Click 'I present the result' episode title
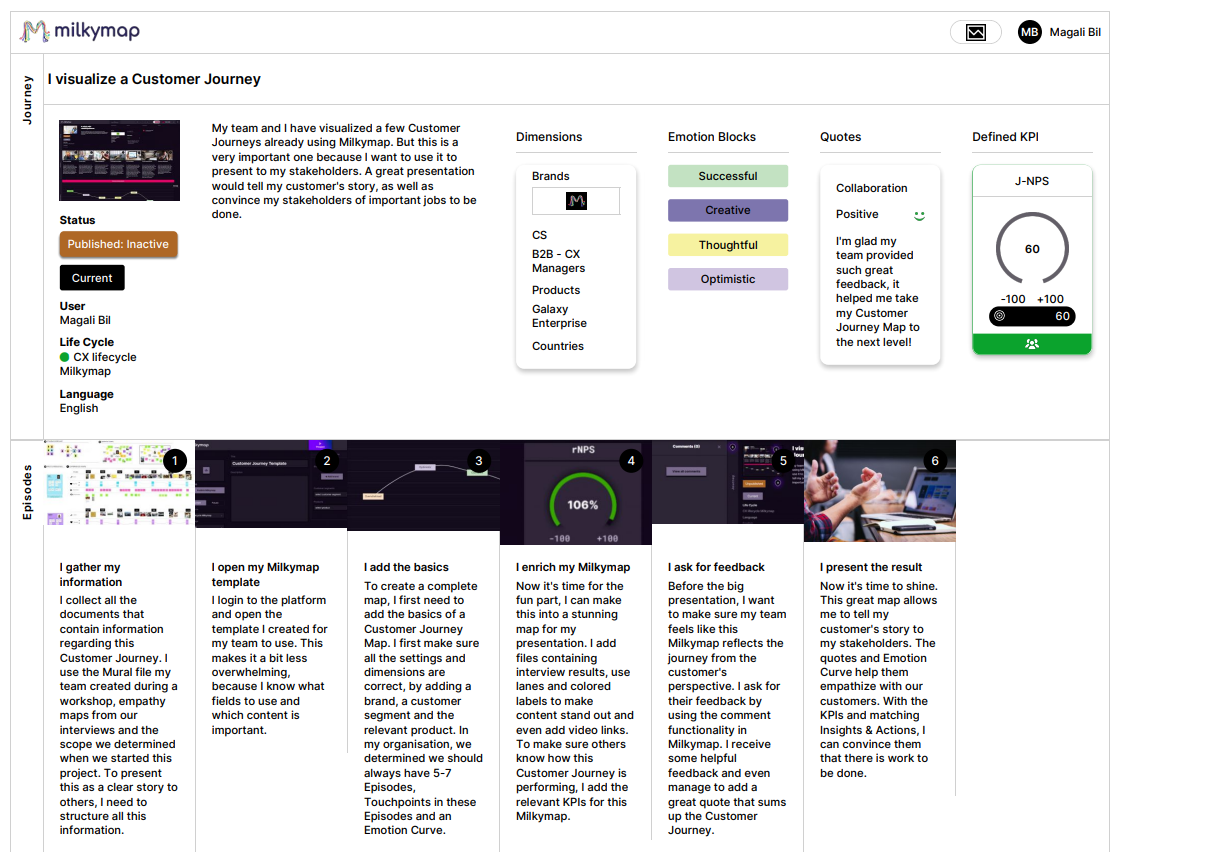This screenshot has width=1205, height=852. [871, 567]
